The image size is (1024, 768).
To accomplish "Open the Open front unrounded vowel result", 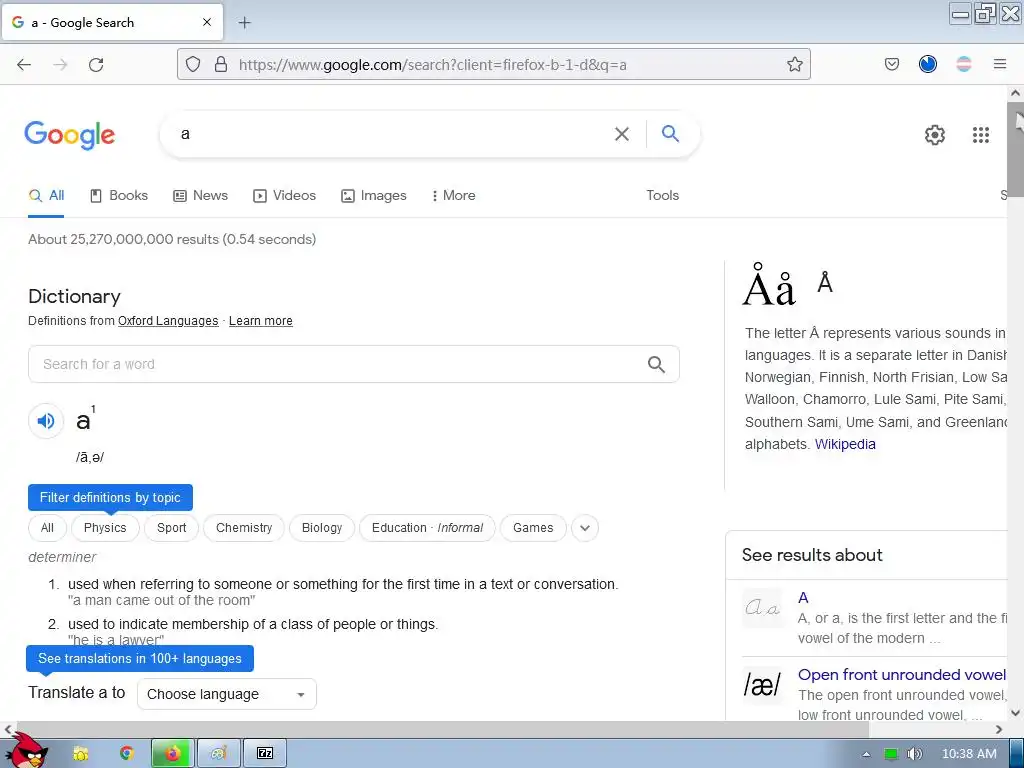I will [902, 675].
